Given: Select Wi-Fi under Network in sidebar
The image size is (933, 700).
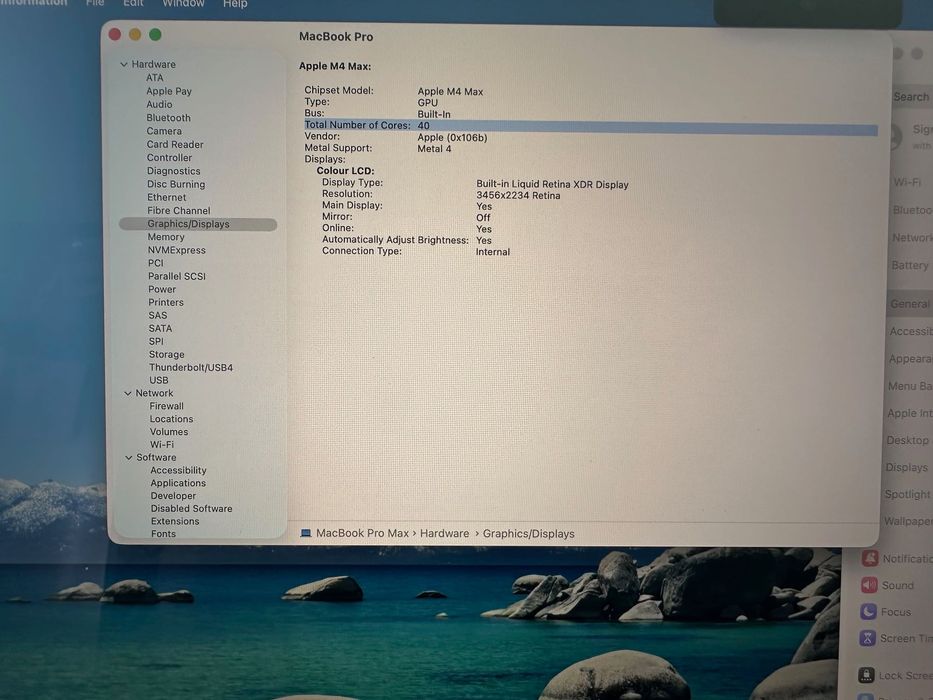Looking at the screenshot, I should (x=162, y=445).
